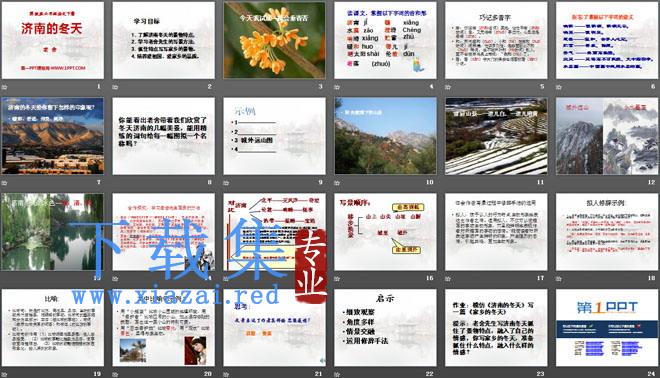The width and height of the screenshot is (660, 378).
Task: Select the 学习目标 slide thumbnail
Action: (x=163, y=40)
